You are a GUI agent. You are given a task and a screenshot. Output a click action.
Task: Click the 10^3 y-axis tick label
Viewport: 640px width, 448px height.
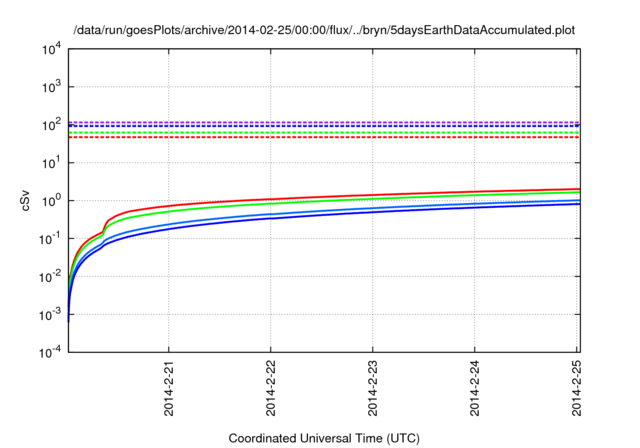click(x=51, y=87)
